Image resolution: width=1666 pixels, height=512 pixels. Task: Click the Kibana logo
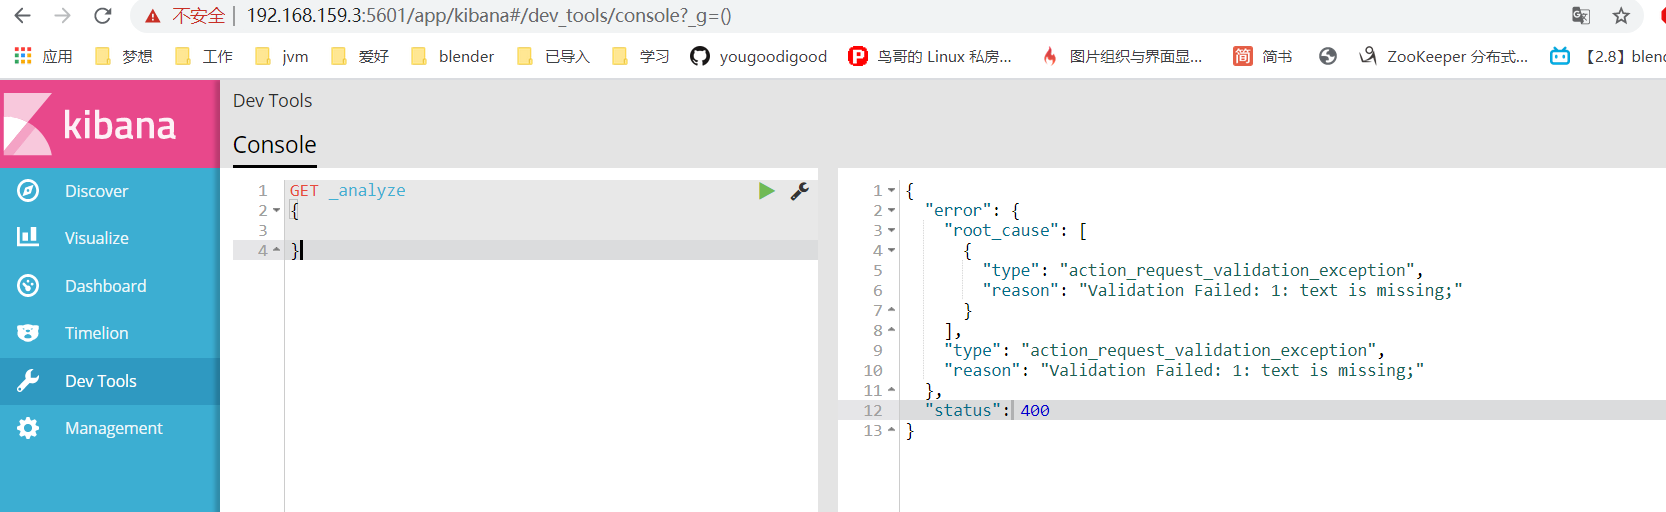110,124
